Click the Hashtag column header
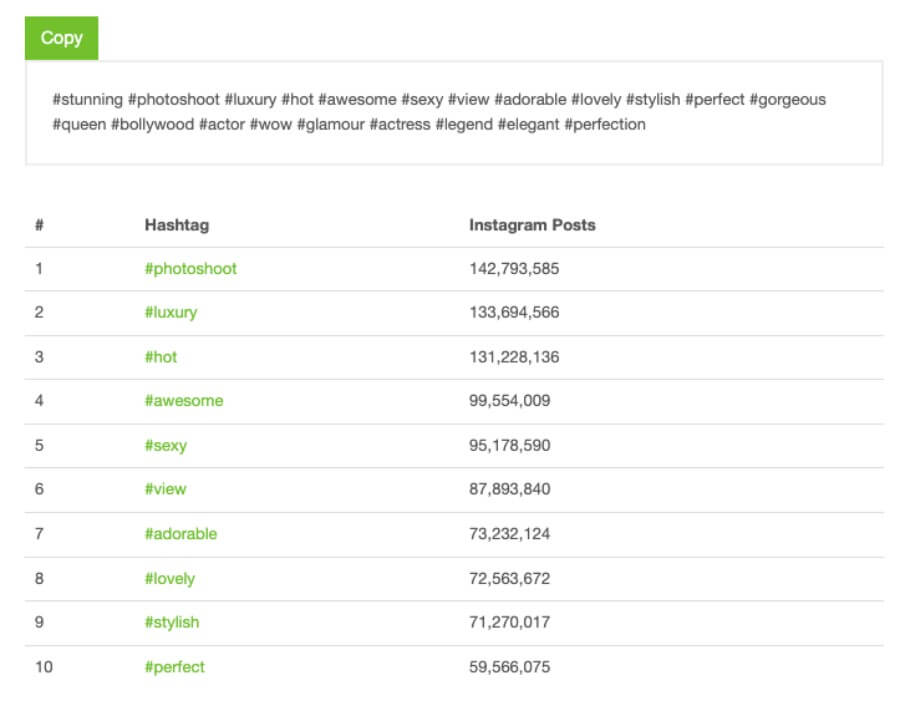The width and height of the screenshot is (900, 705). point(176,225)
